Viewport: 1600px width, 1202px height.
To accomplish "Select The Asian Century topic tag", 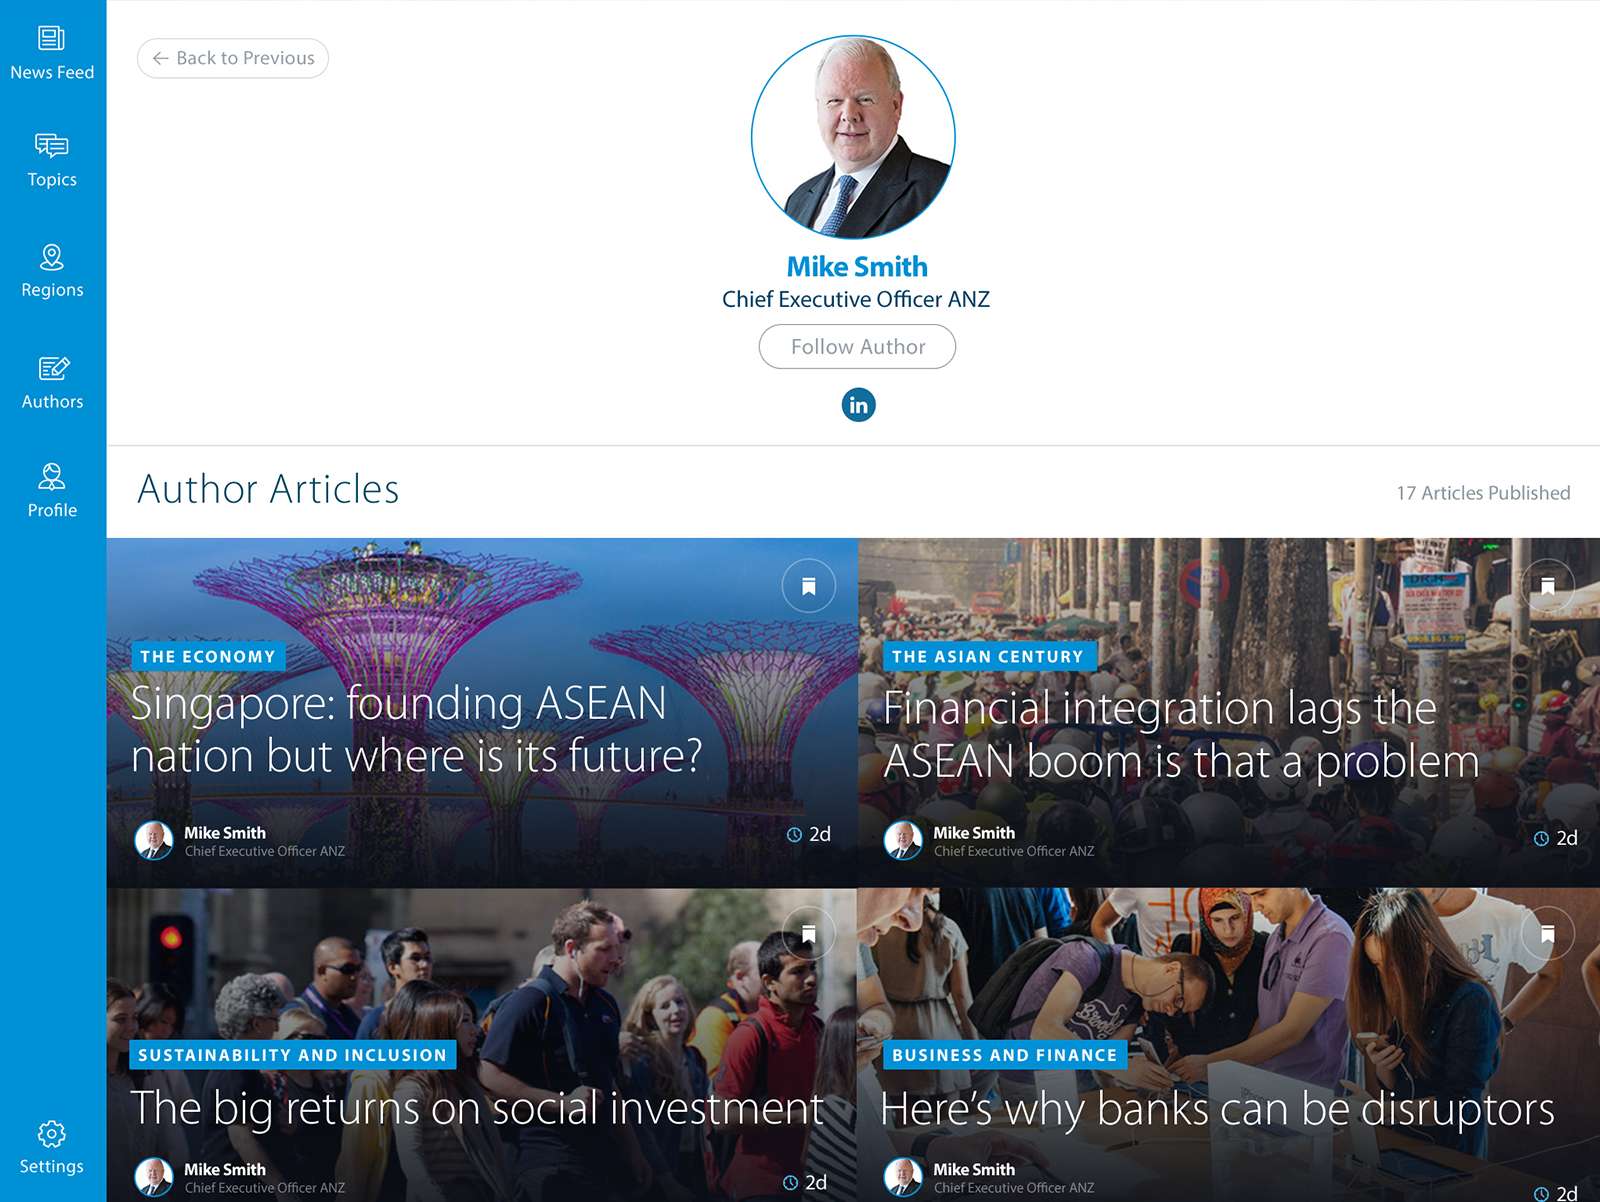I will pyautogui.click(x=988, y=656).
